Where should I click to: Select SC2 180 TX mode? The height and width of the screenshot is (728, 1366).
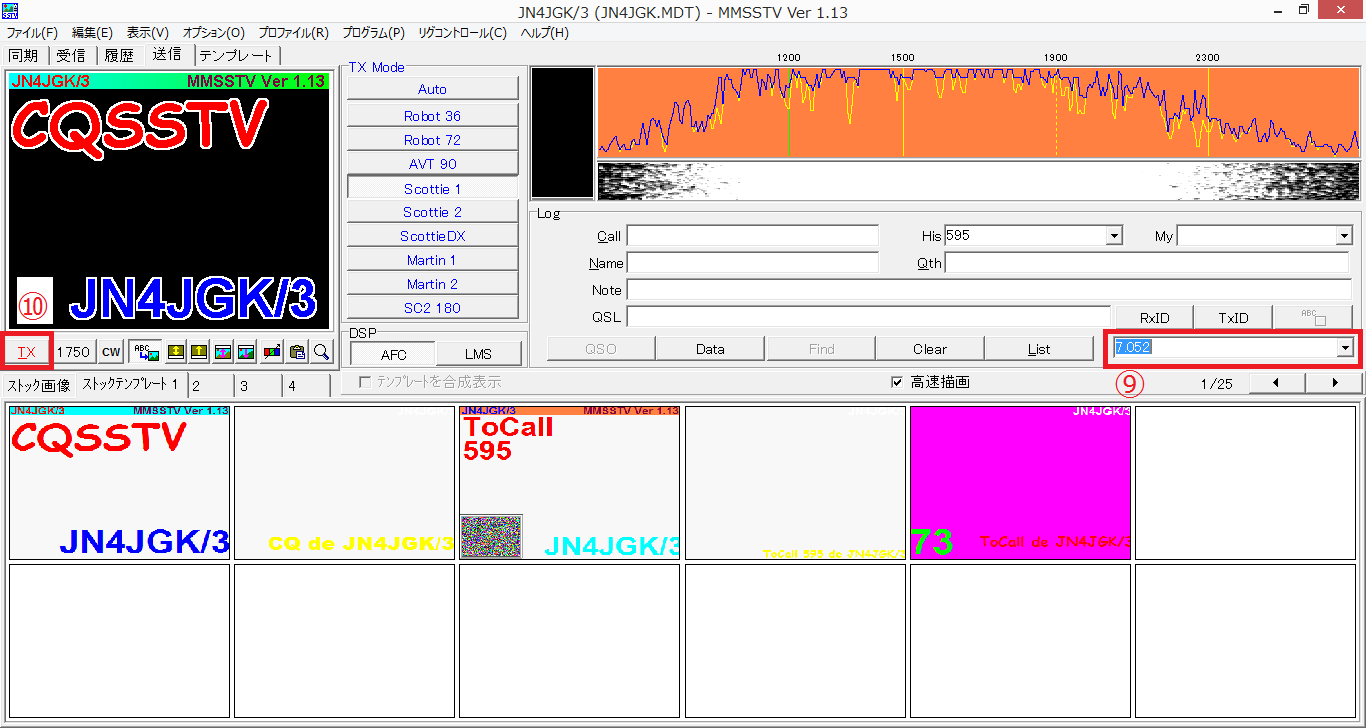click(433, 308)
